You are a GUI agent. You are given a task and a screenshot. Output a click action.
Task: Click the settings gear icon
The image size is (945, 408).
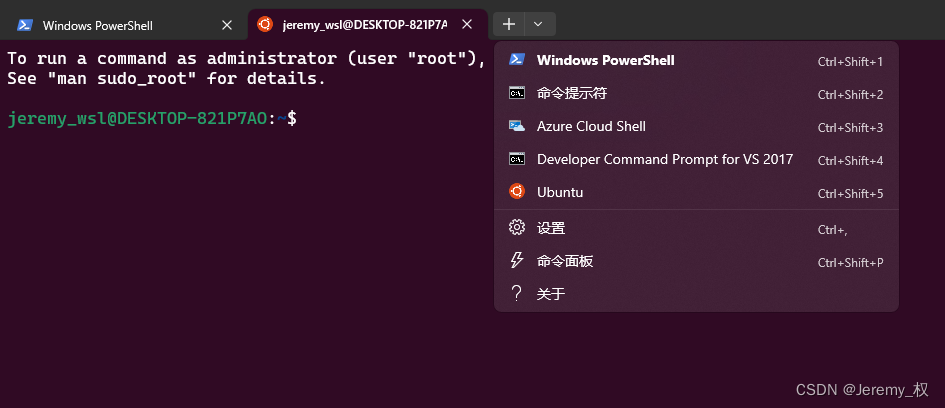pyautogui.click(x=516, y=227)
